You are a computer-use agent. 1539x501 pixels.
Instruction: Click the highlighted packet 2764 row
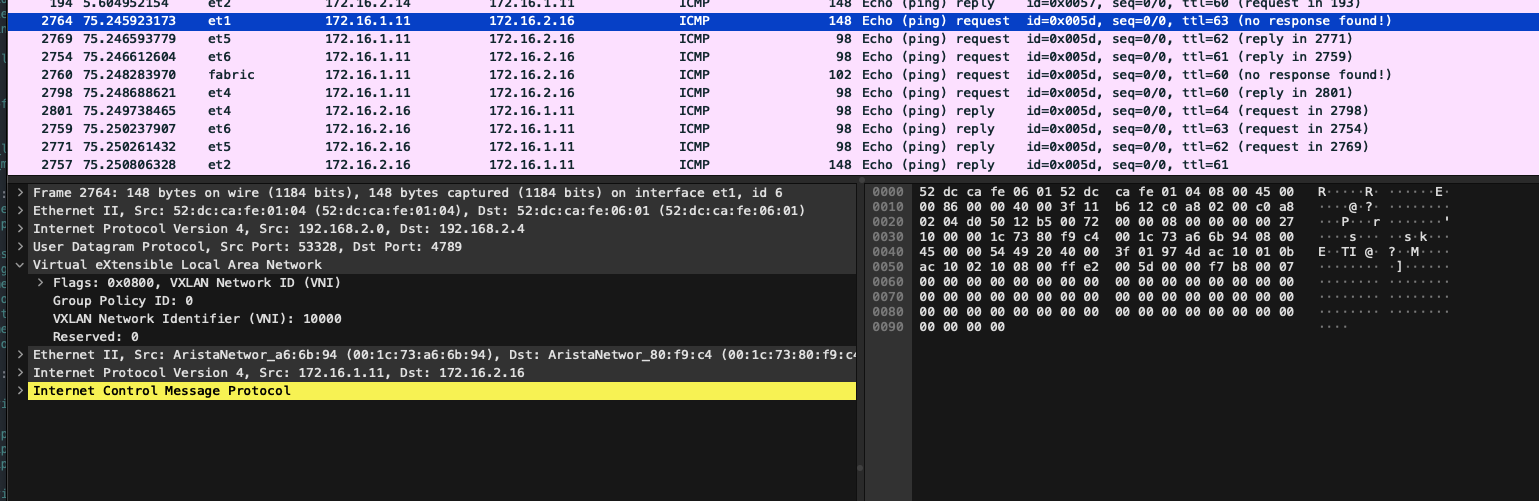[x=400, y=21]
